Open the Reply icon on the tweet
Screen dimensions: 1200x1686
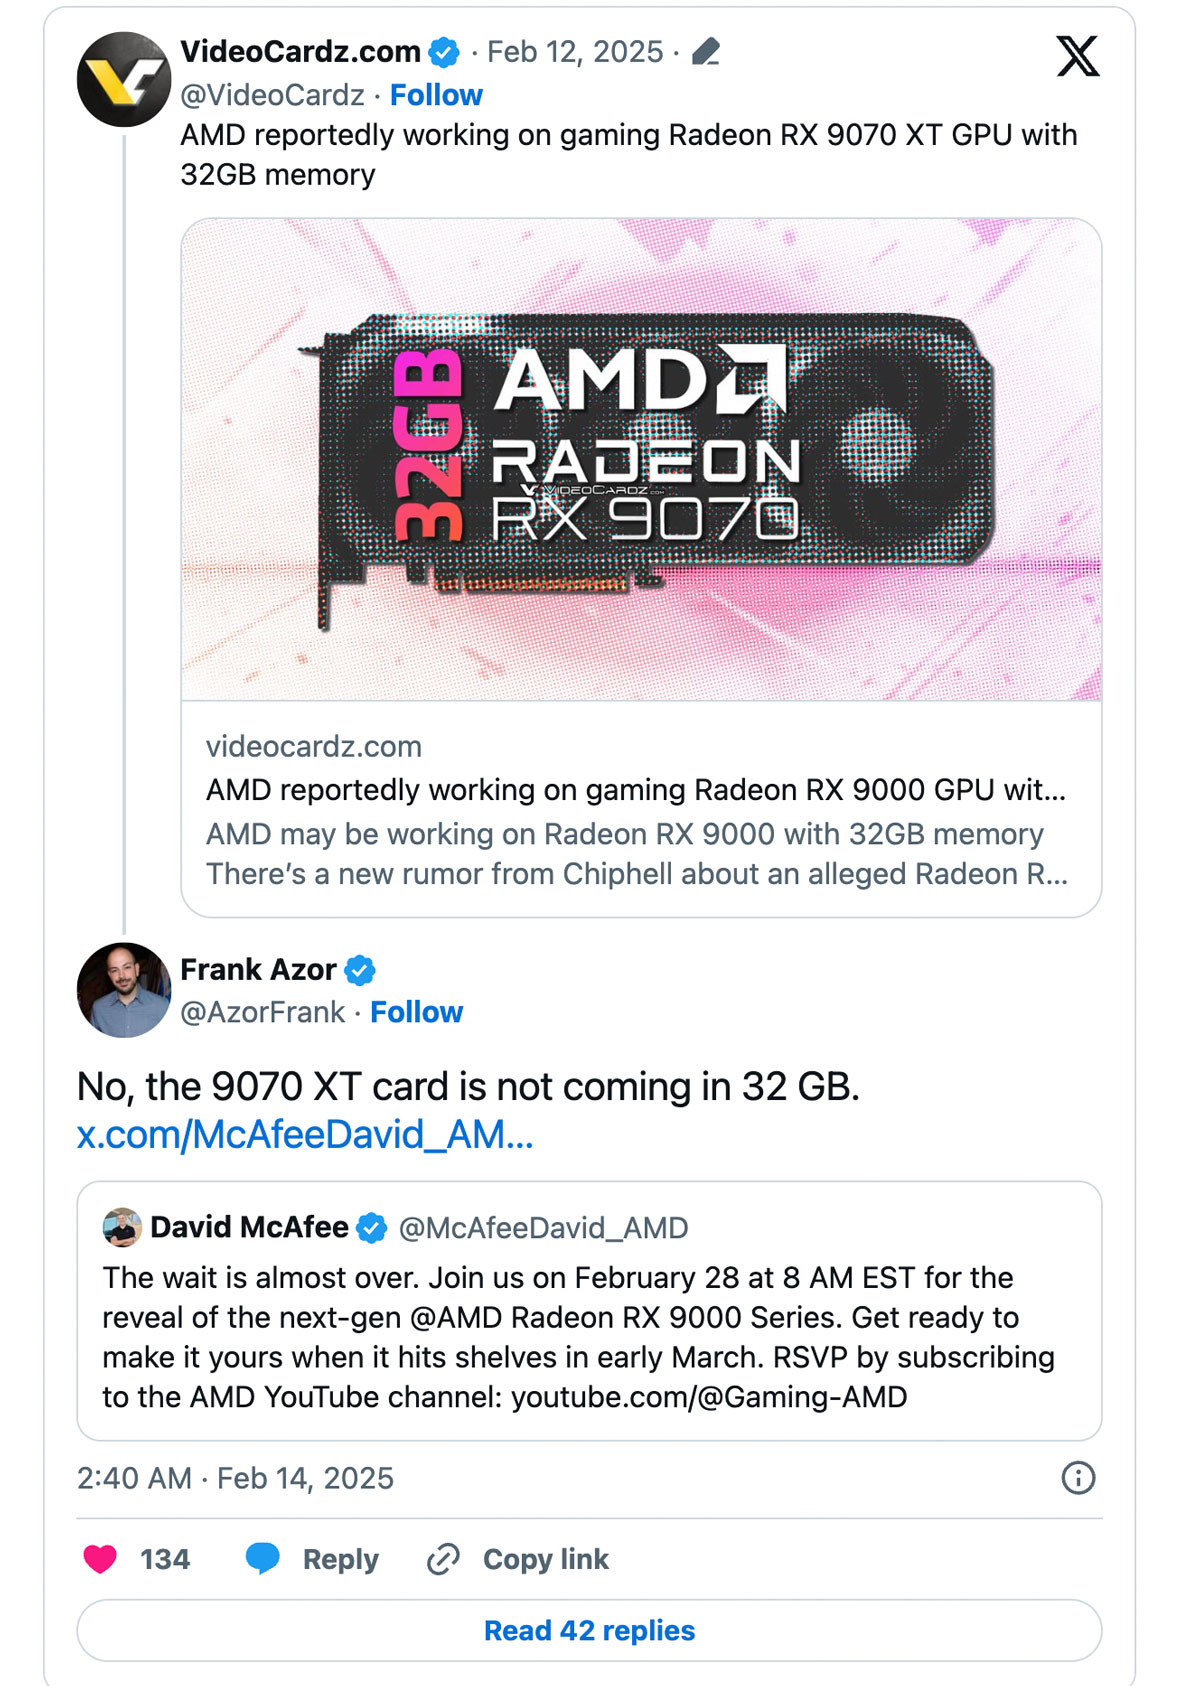[x=264, y=1557]
